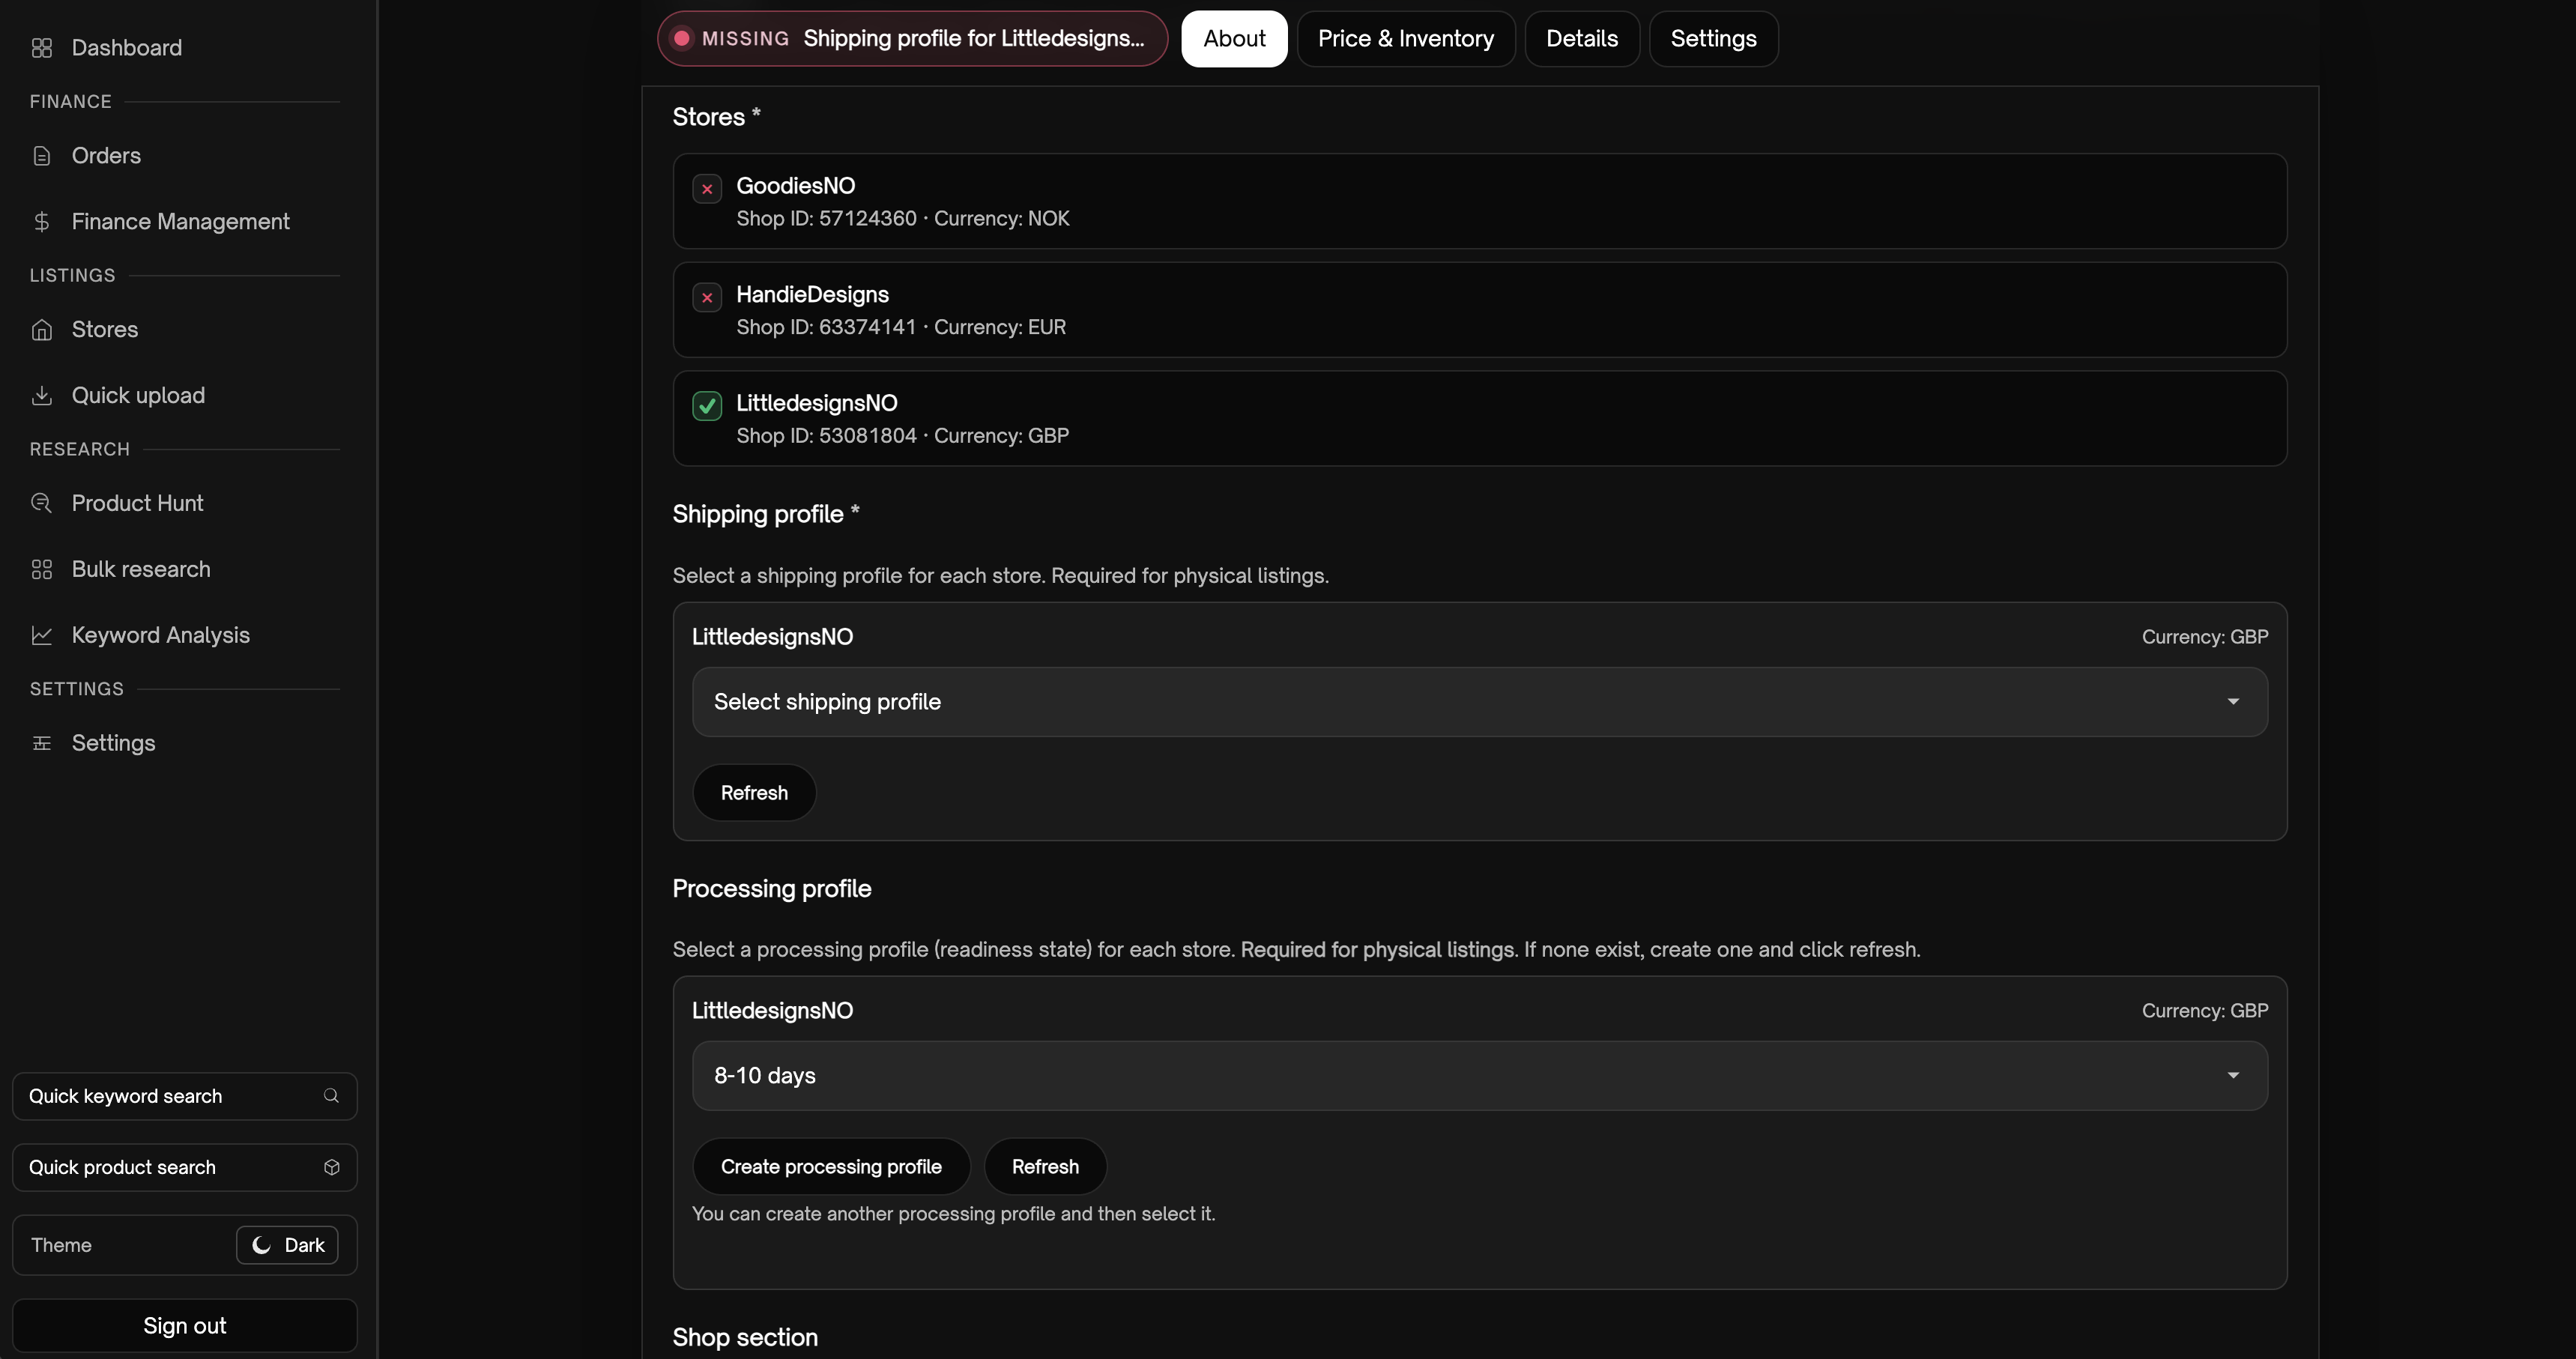Screen dimensions: 2576x1359
Task: Uncheck the LittledesignsNO store checkbox
Action: click(x=707, y=406)
